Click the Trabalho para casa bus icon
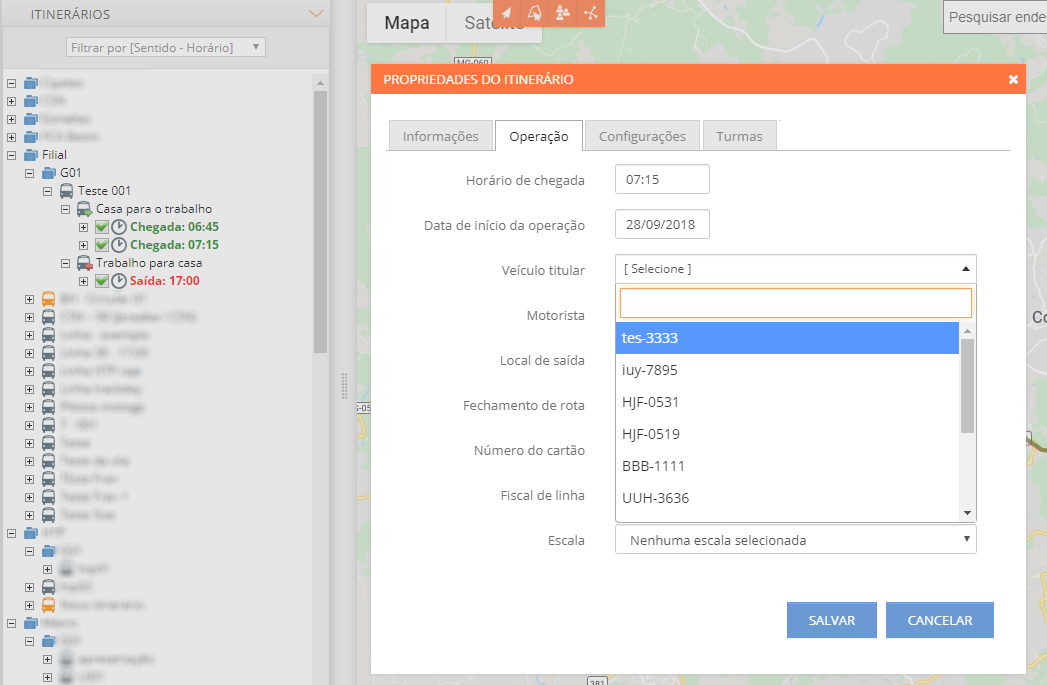 [85, 263]
